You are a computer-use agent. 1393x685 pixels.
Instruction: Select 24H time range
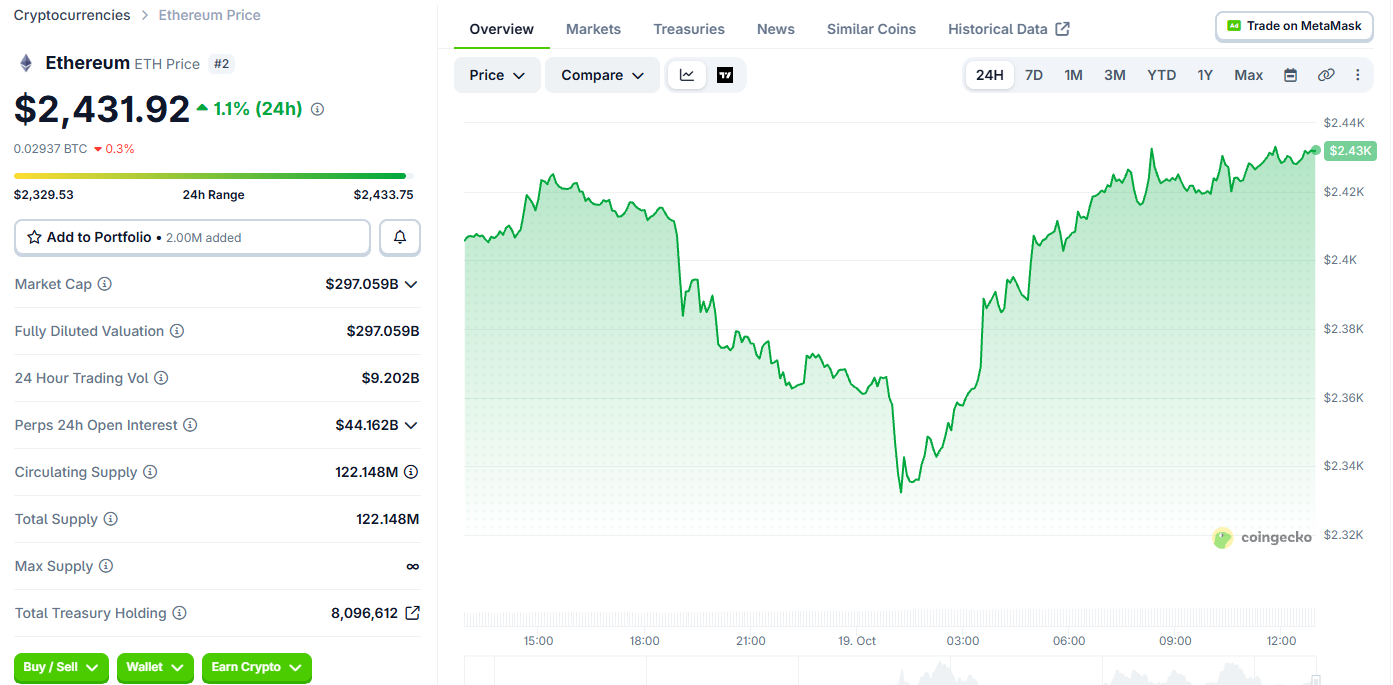[x=989, y=75]
